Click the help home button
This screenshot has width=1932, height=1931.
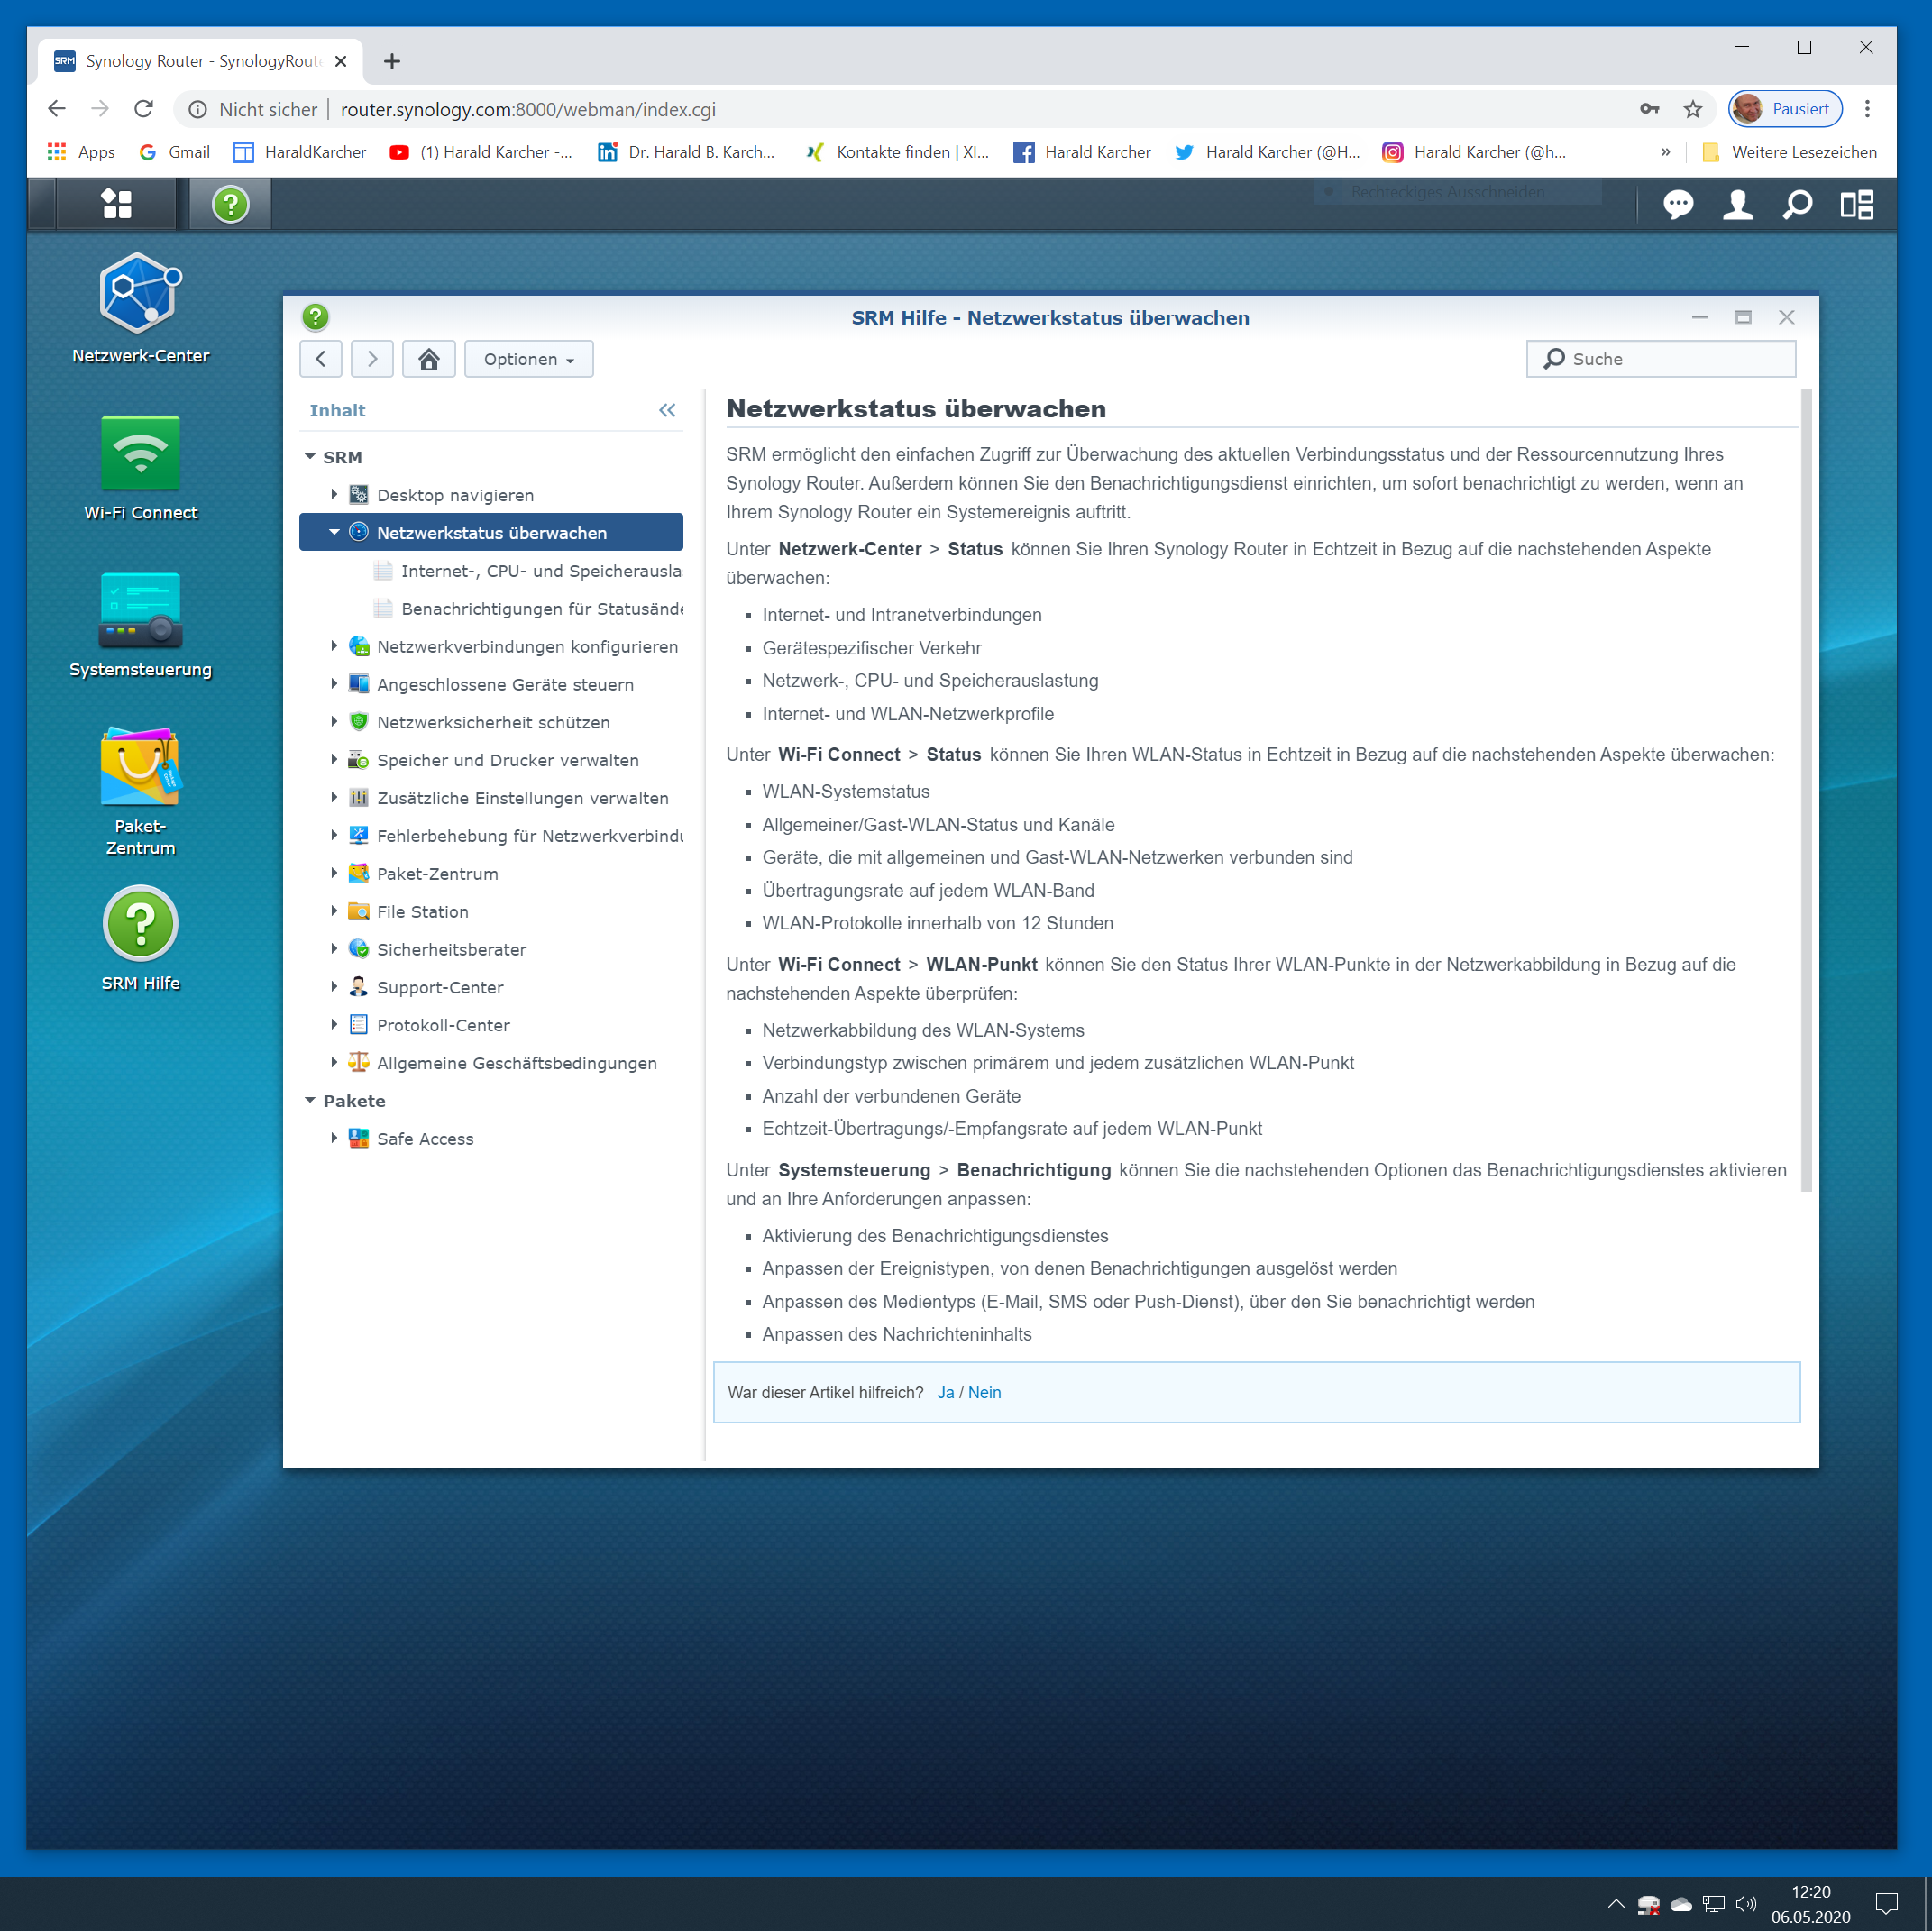[x=429, y=359]
